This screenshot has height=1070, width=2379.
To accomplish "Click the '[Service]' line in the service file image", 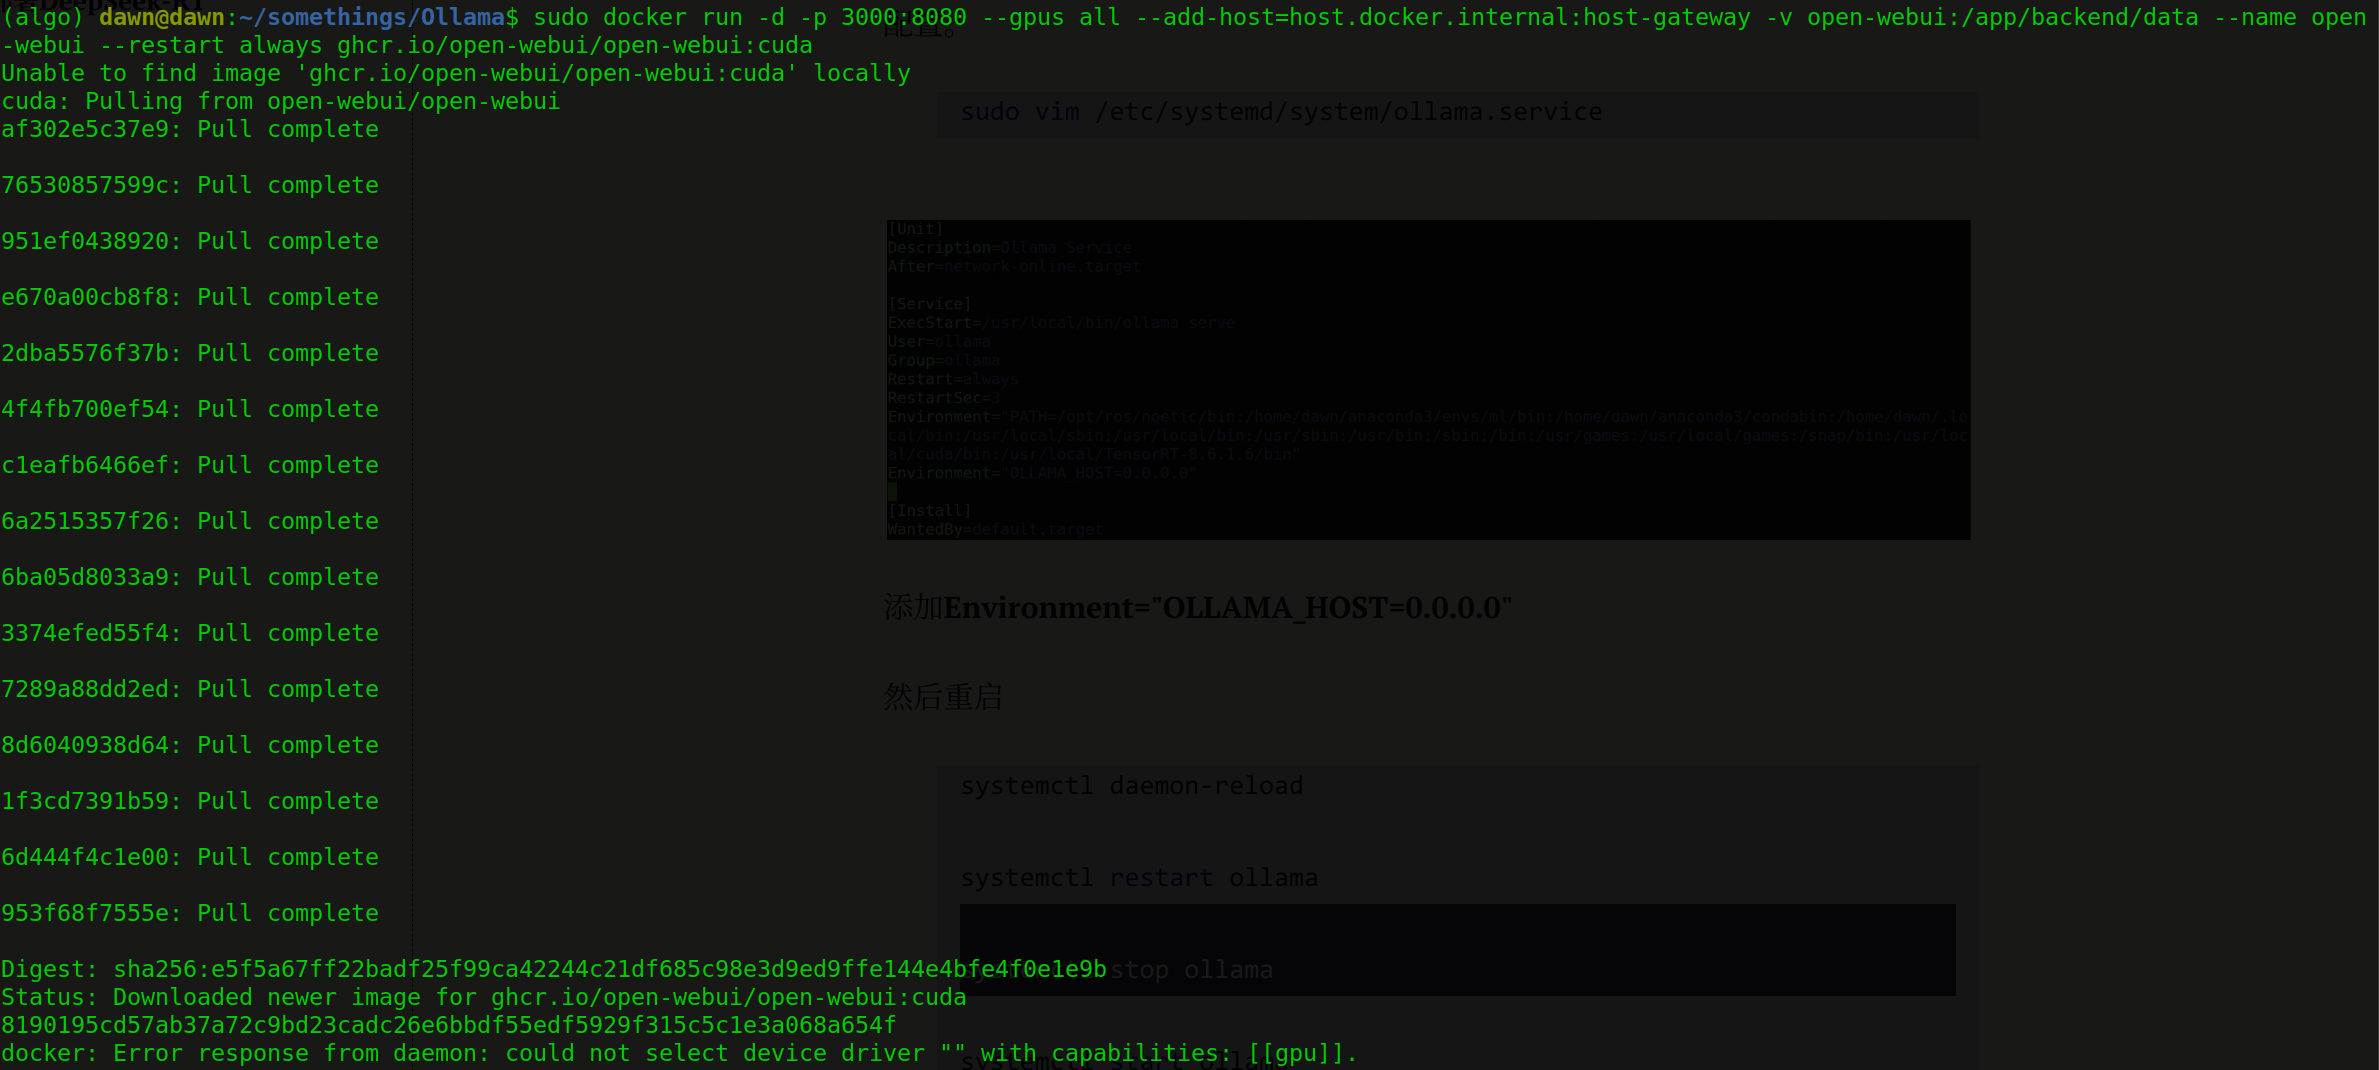I will pyautogui.click(x=929, y=304).
